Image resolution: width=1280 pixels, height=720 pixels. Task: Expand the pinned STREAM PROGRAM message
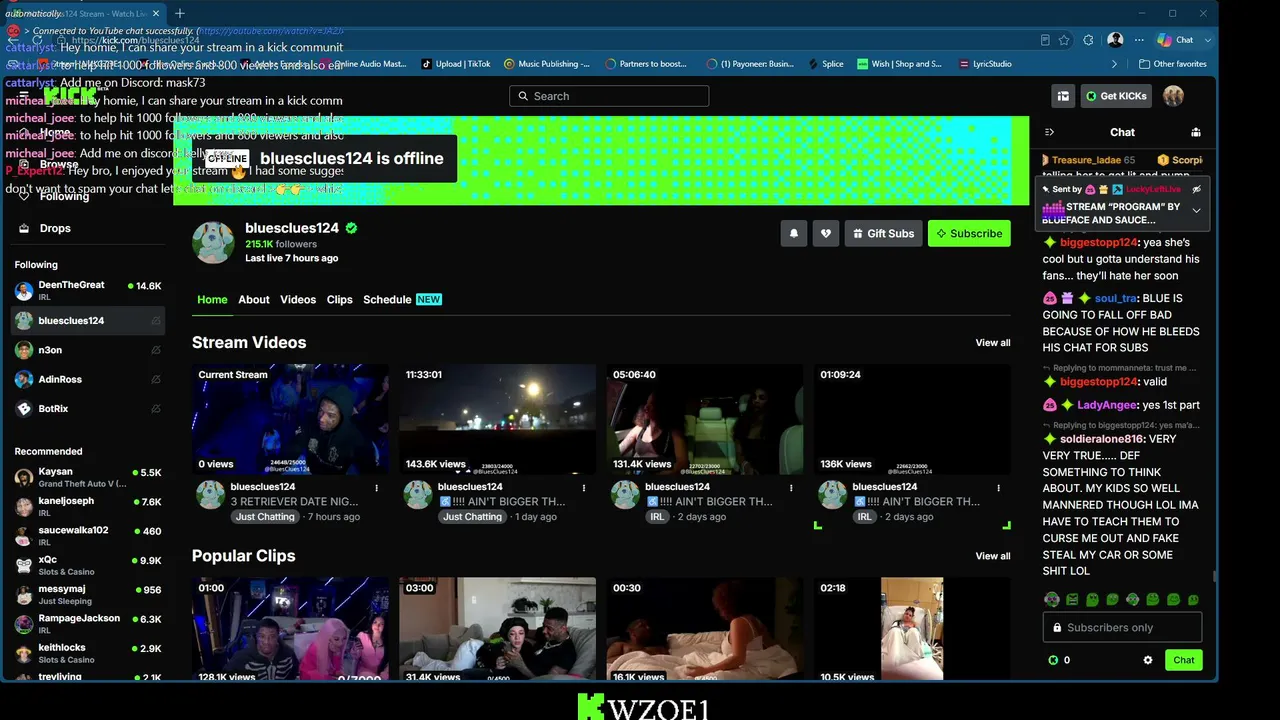pos(1196,211)
